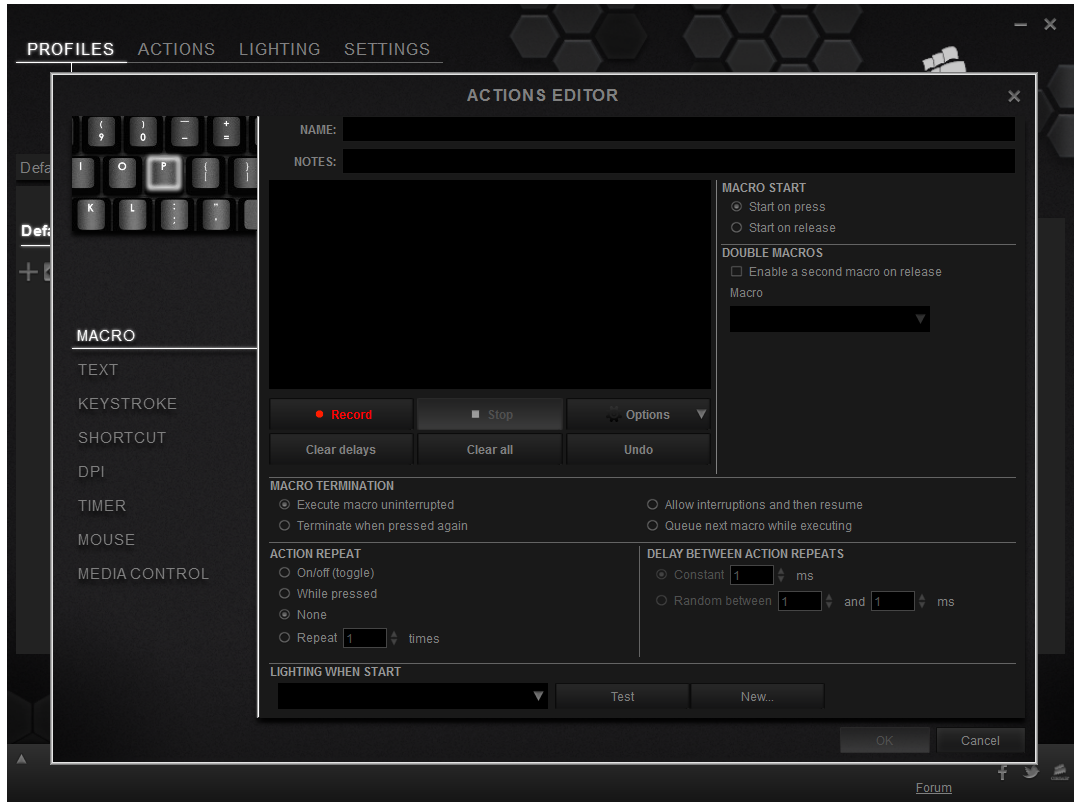Click the plus-equals key on keyboard preview
The height and width of the screenshot is (806, 1079).
point(226,131)
